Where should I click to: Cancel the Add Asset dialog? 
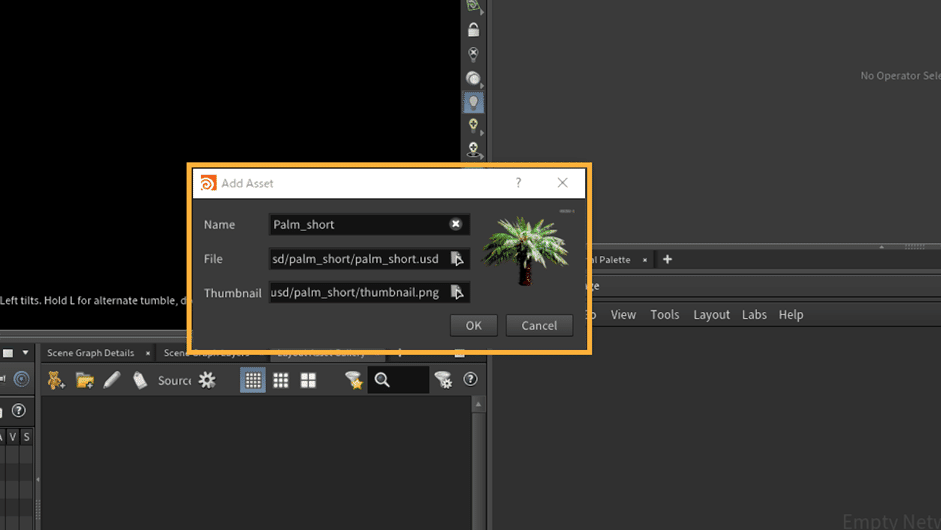tap(539, 325)
